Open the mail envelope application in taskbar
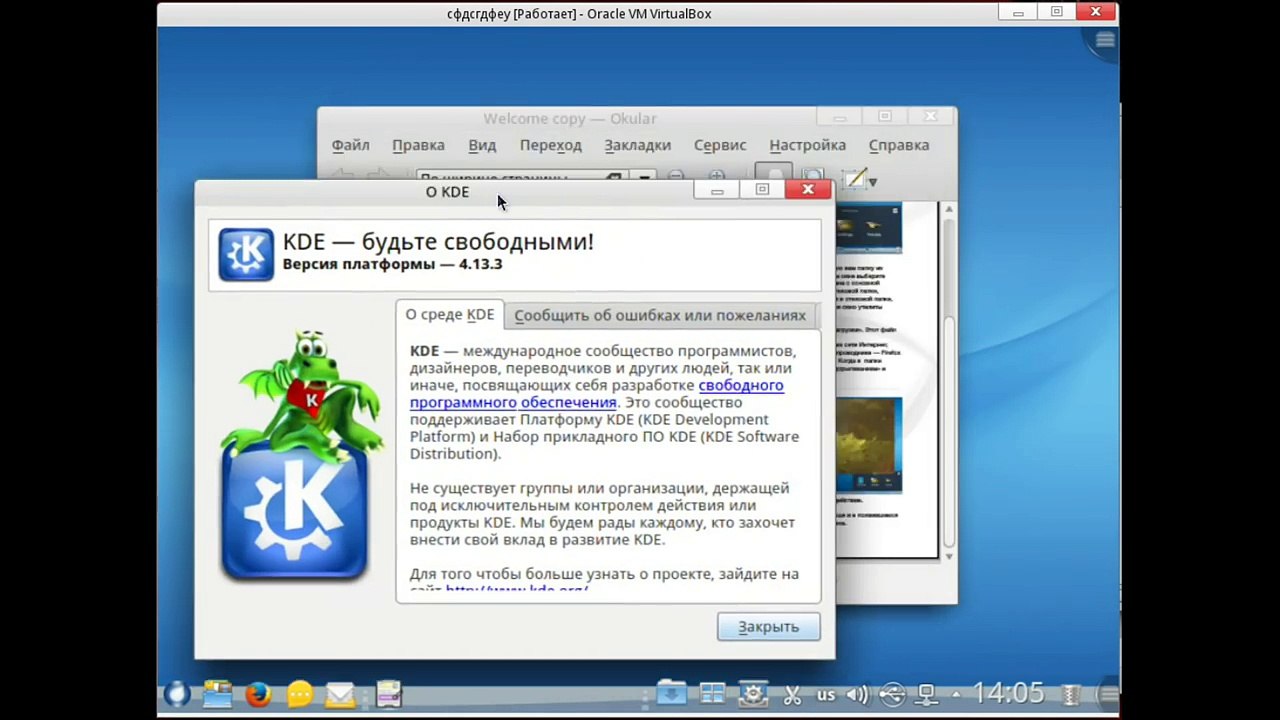Image resolution: width=1280 pixels, height=720 pixels. coord(340,694)
